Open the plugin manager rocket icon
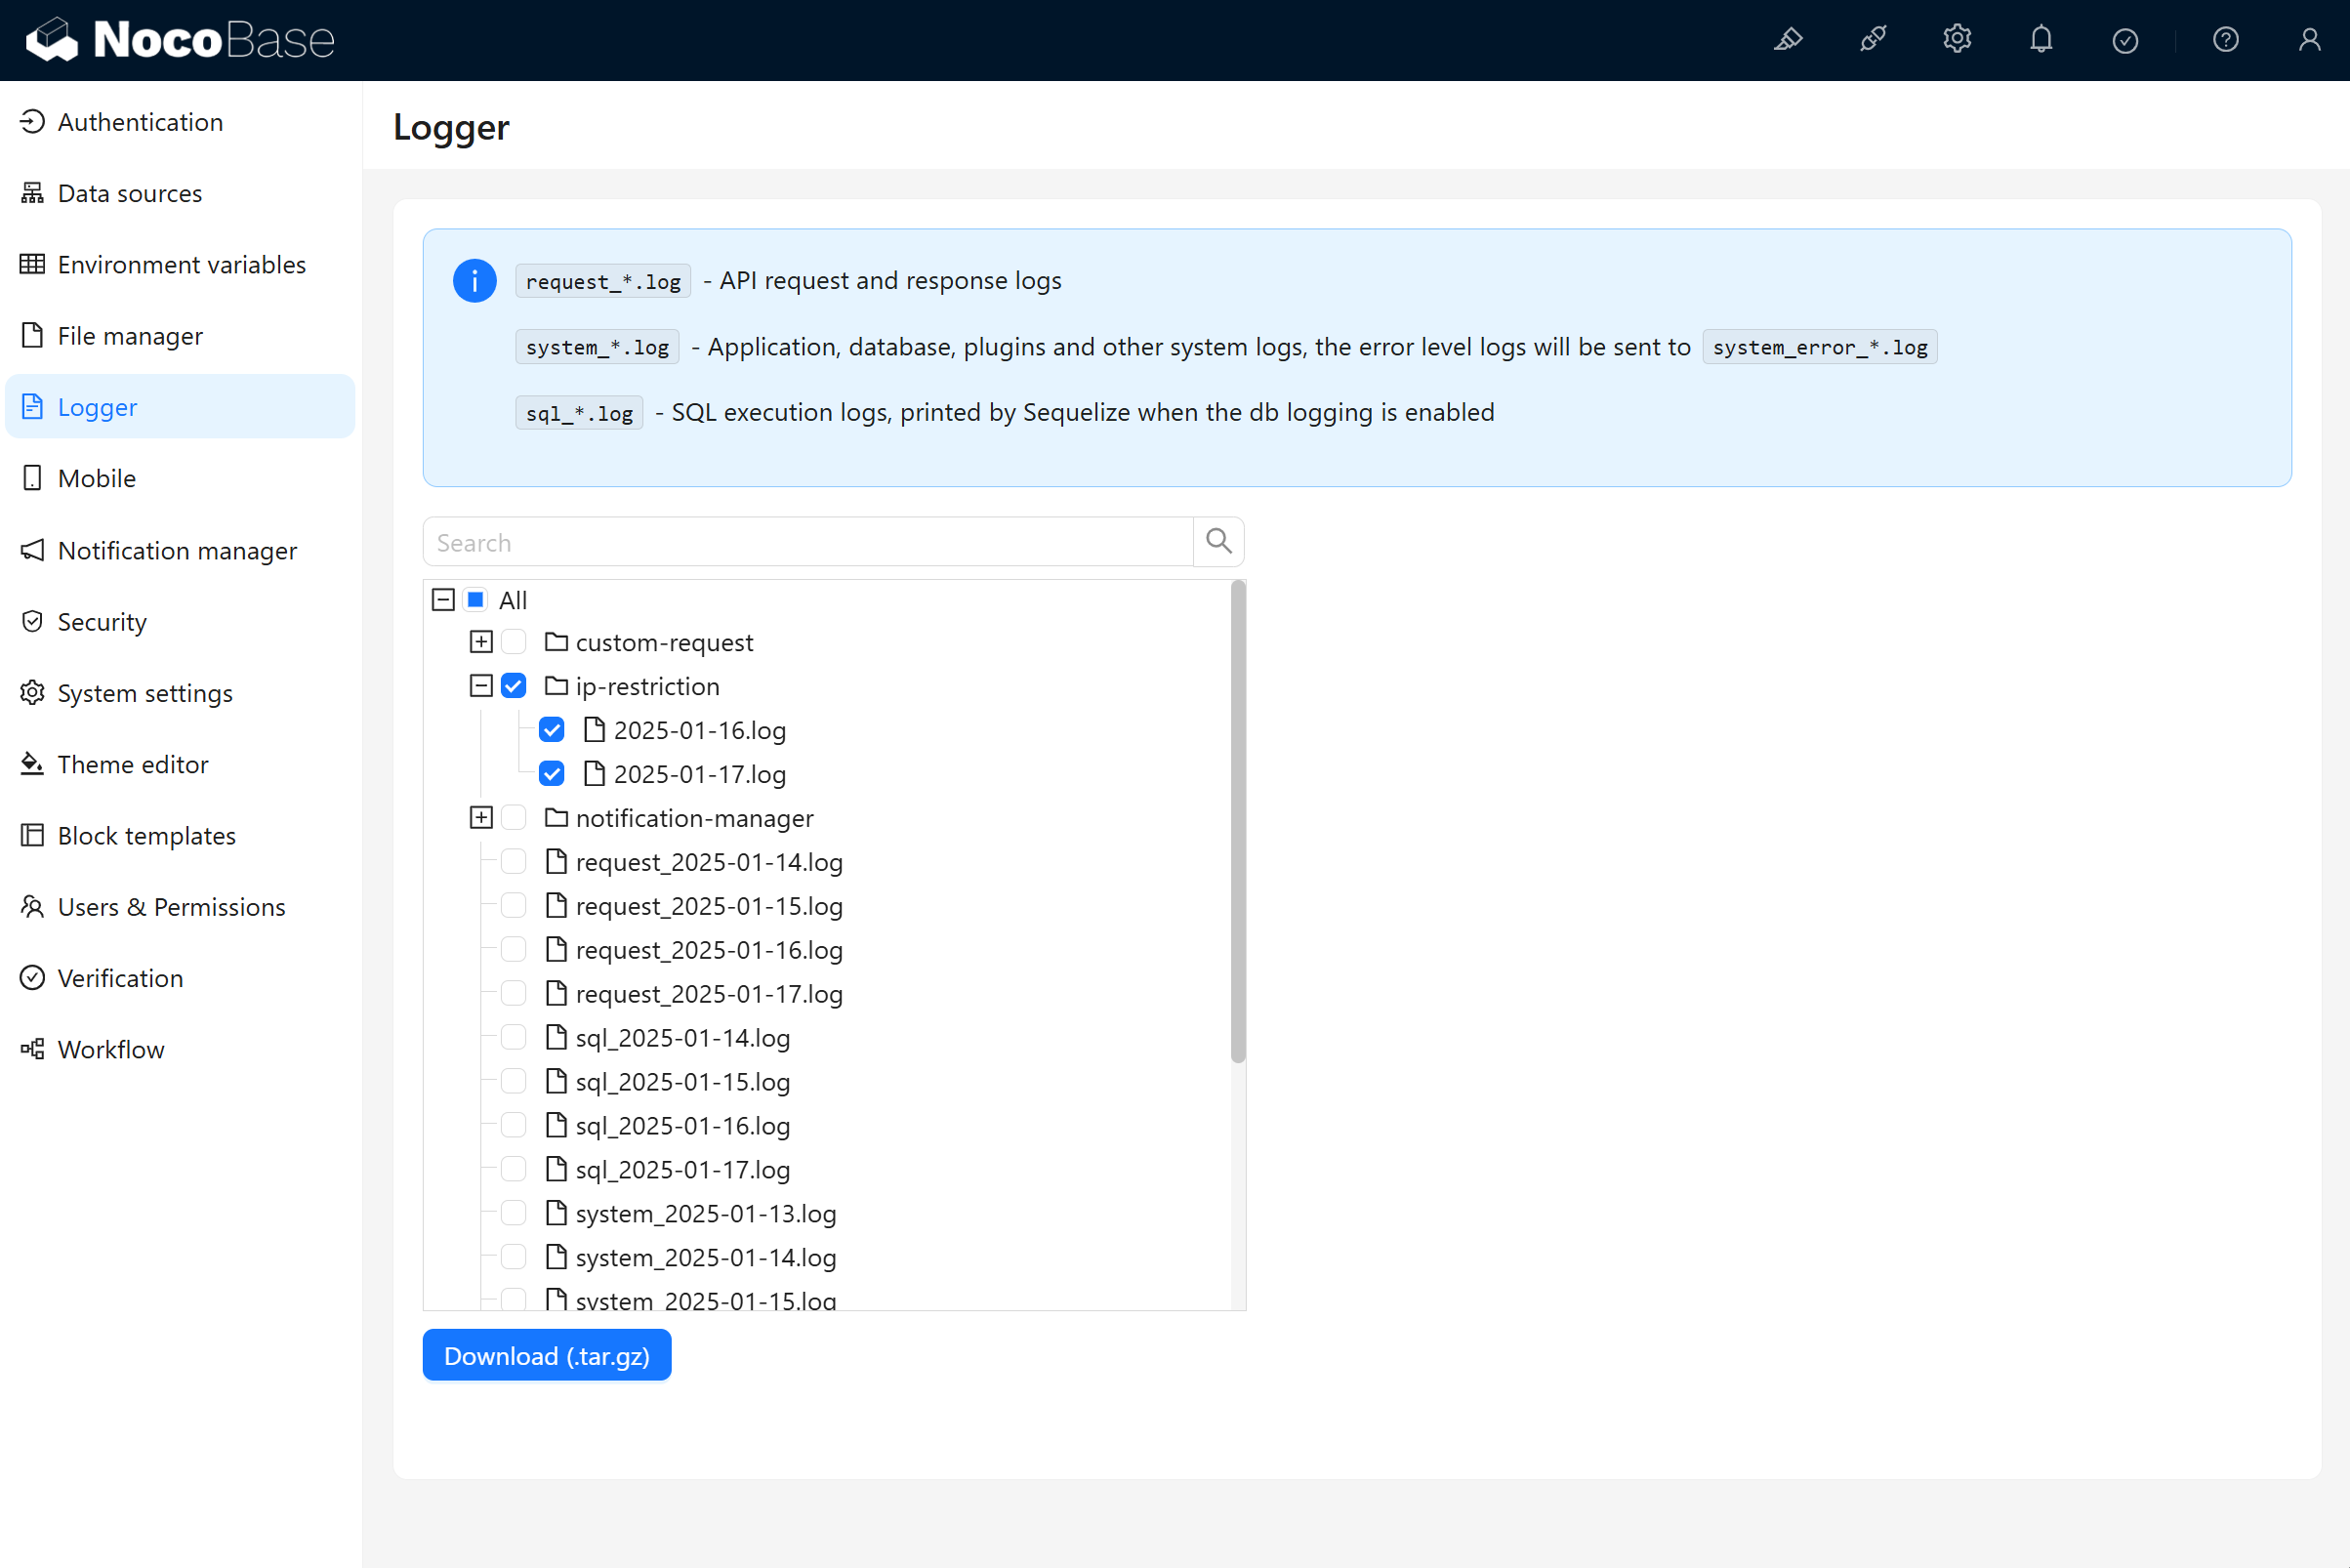Screen dimensions: 2350x1568 1872,40
